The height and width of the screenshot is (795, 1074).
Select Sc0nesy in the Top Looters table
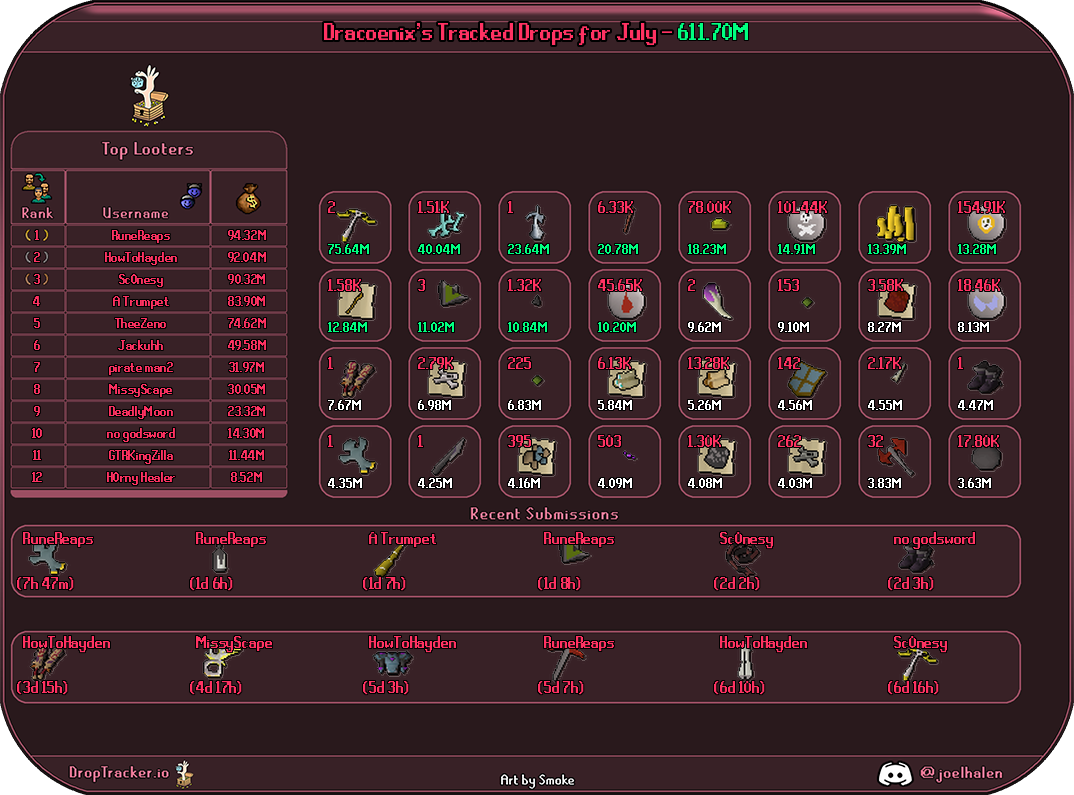(140, 279)
